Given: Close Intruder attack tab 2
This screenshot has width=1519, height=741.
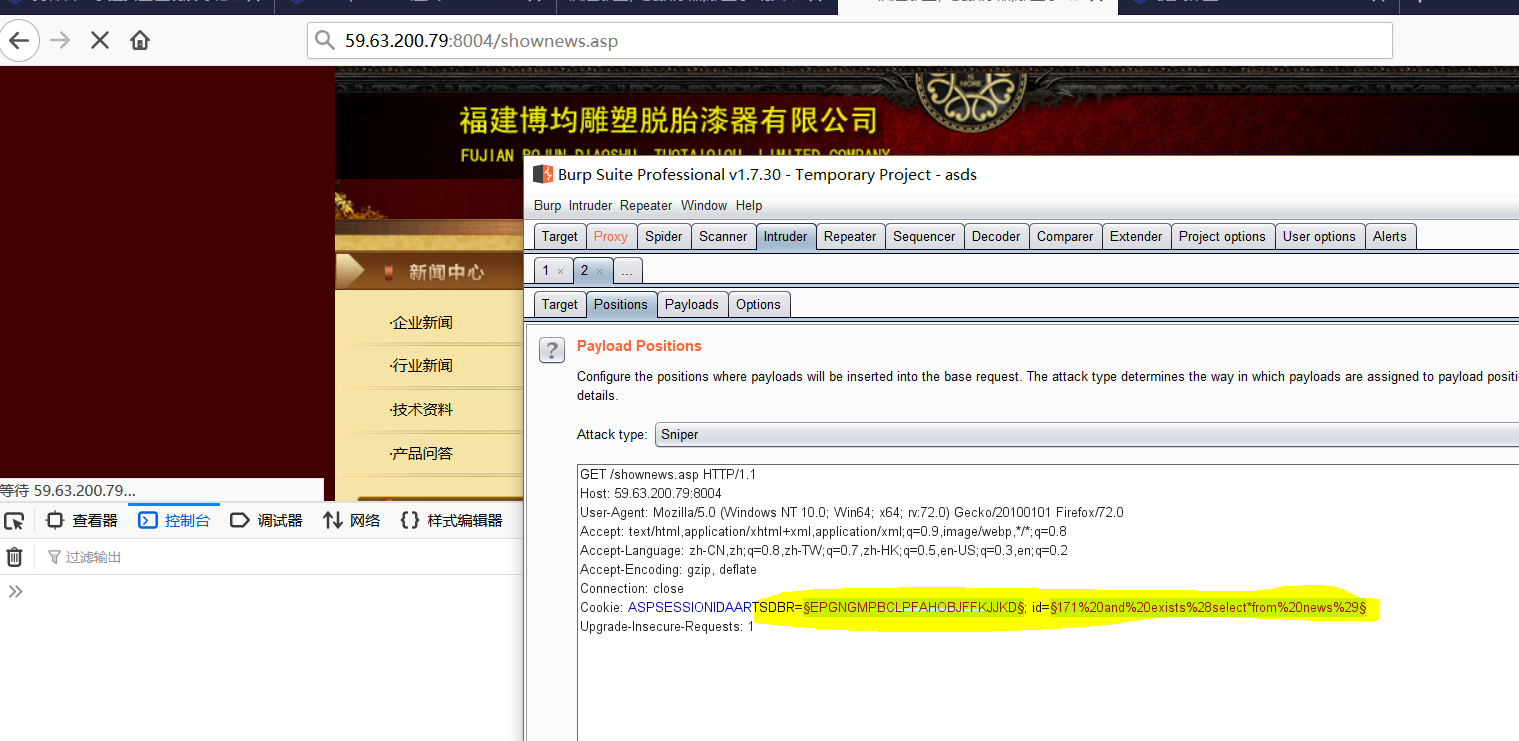Looking at the screenshot, I should (599, 272).
